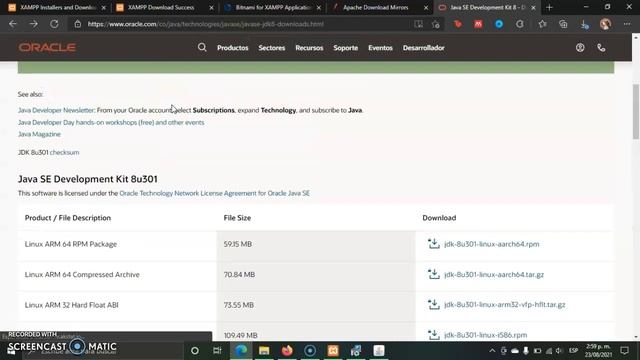640x360 pixels.
Task: Add this page to favorites star icon
Action: point(436,24)
